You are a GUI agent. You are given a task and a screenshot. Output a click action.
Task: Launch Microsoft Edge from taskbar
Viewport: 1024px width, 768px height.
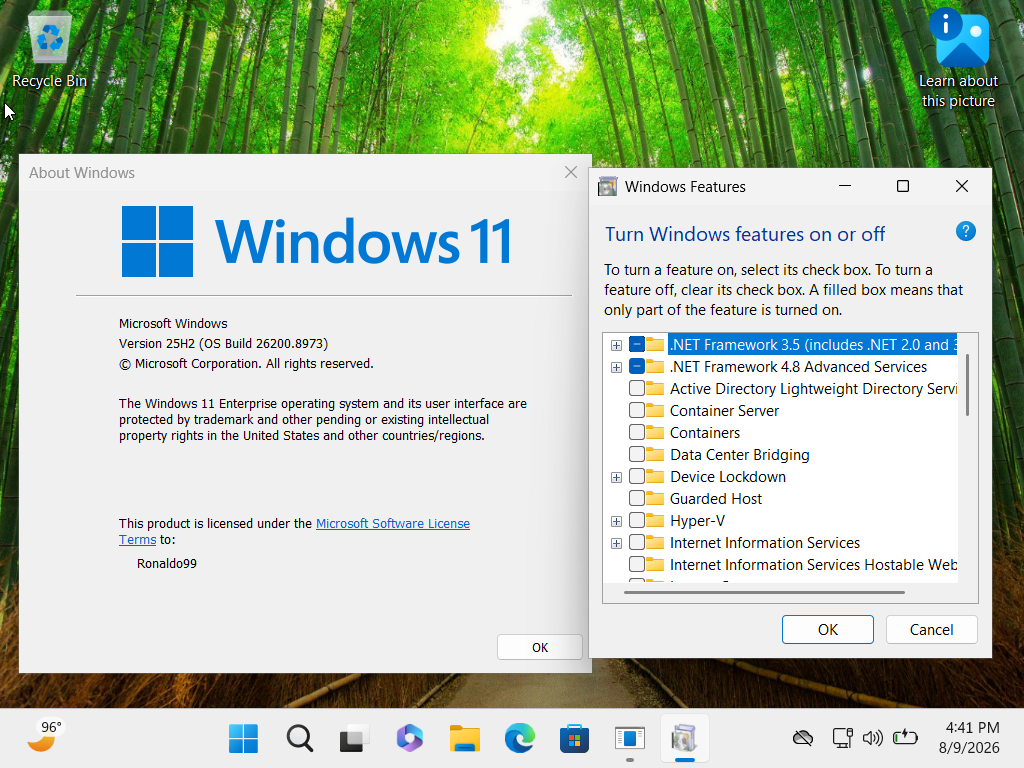click(520, 739)
